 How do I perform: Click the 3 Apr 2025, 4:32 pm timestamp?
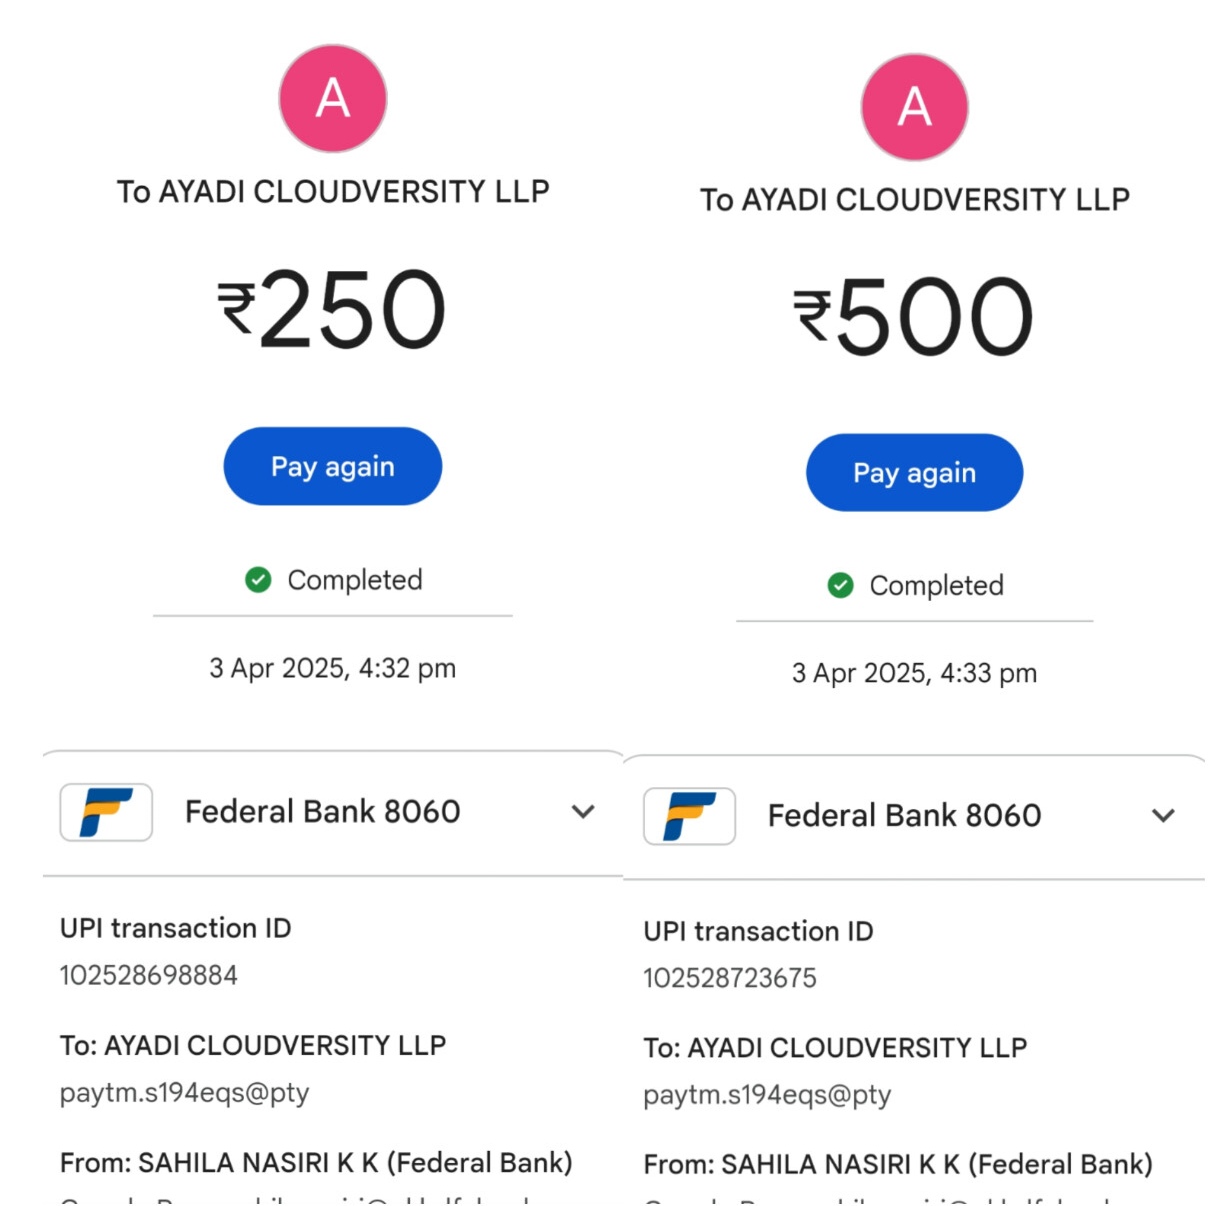(x=332, y=668)
